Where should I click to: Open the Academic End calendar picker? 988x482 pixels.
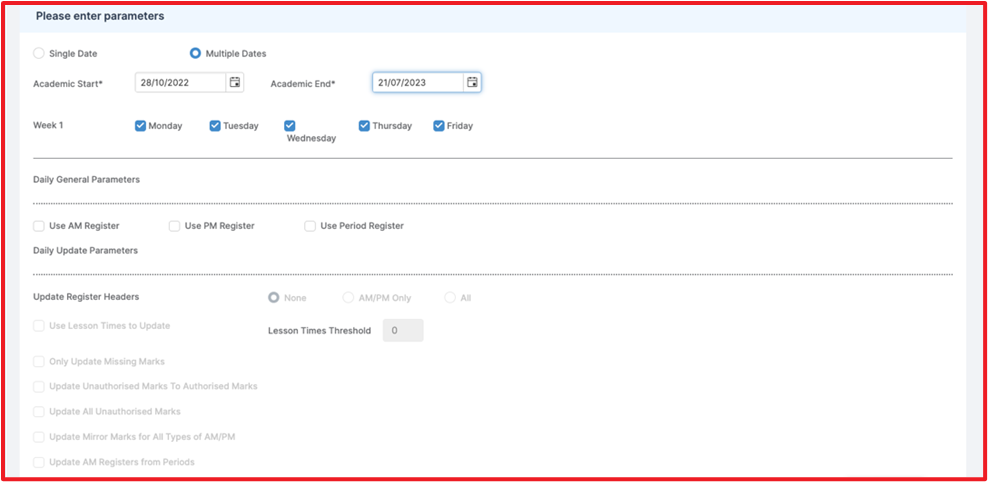(x=472, y=83)
